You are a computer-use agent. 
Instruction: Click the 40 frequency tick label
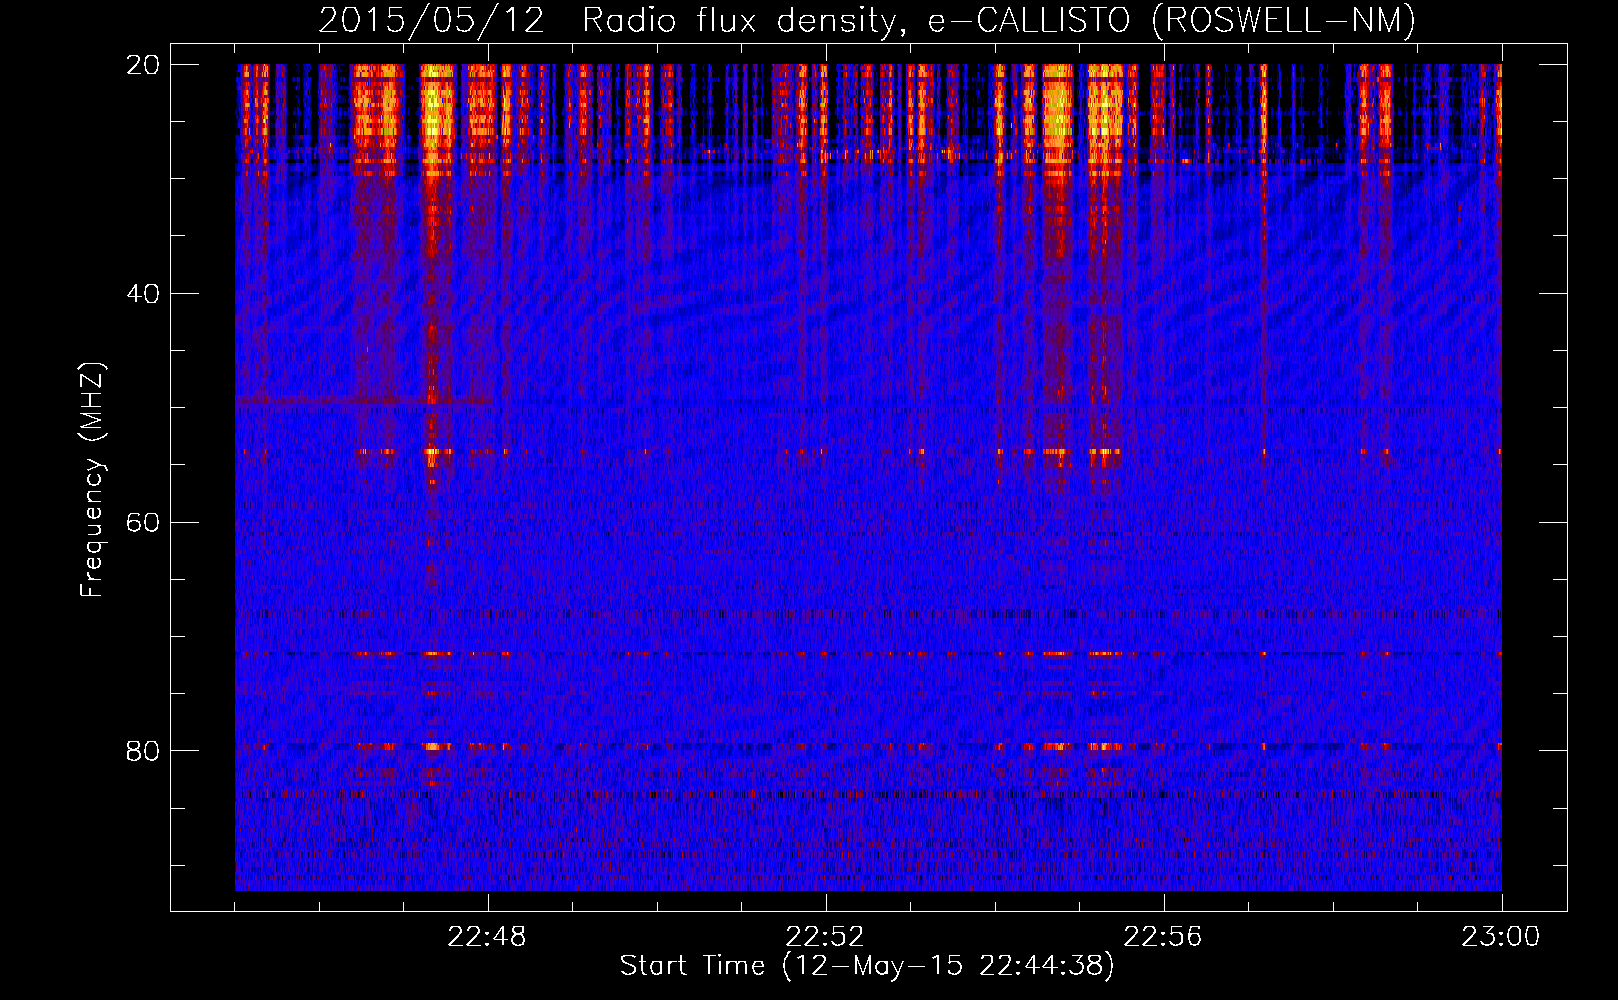coord(143,294)
